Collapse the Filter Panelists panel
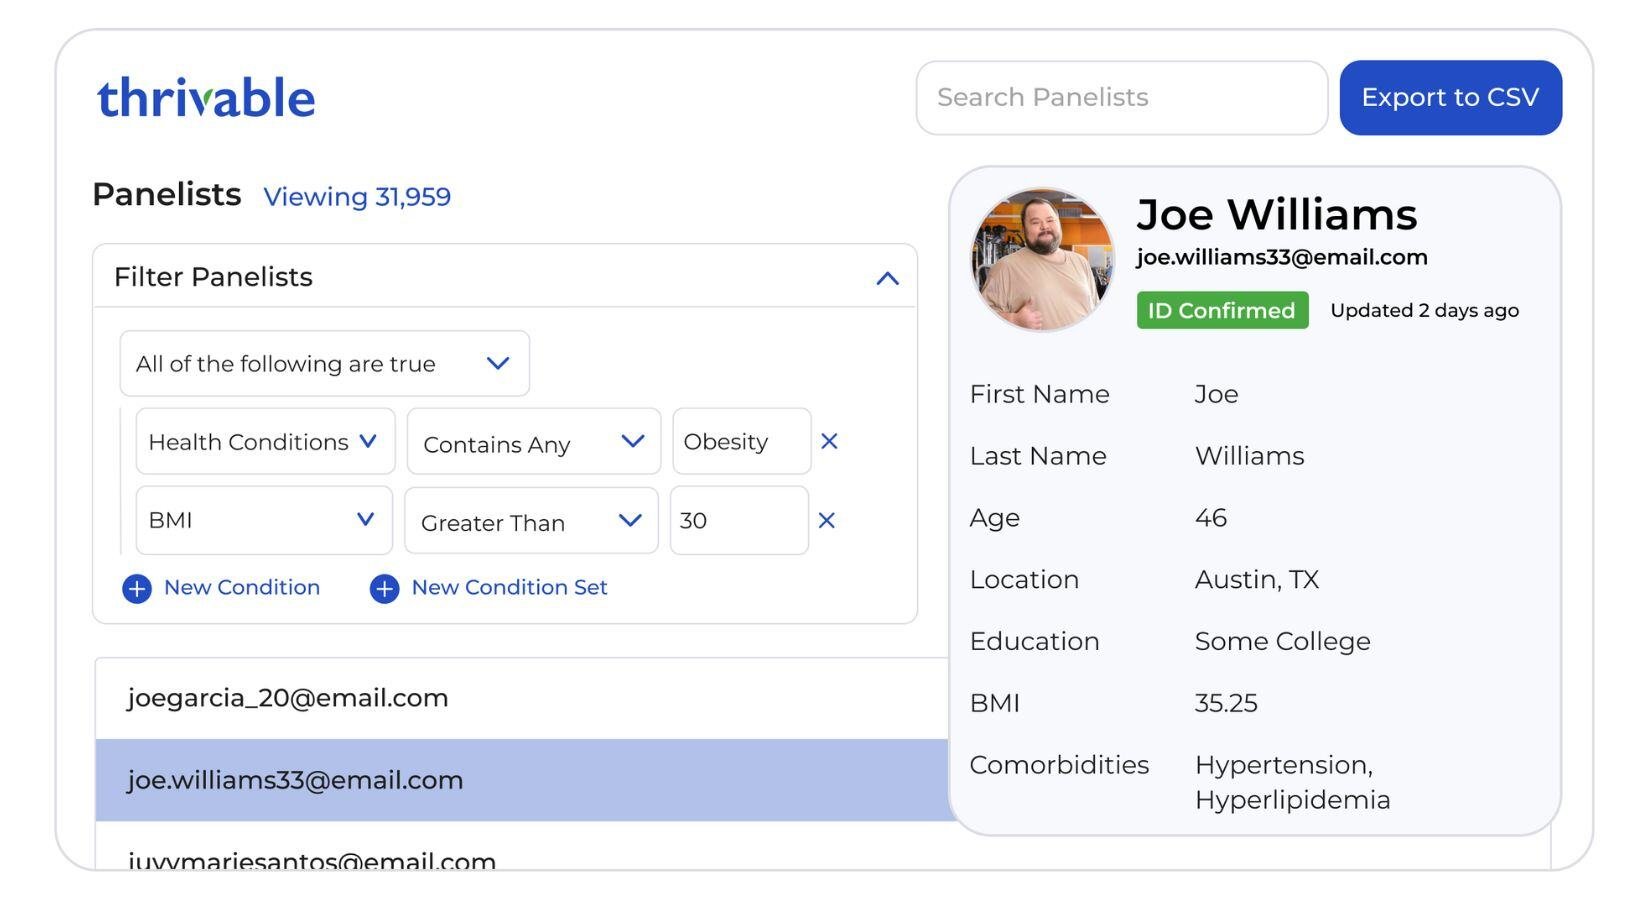This screenshot has height=900, width=1650. pos(887,278)
